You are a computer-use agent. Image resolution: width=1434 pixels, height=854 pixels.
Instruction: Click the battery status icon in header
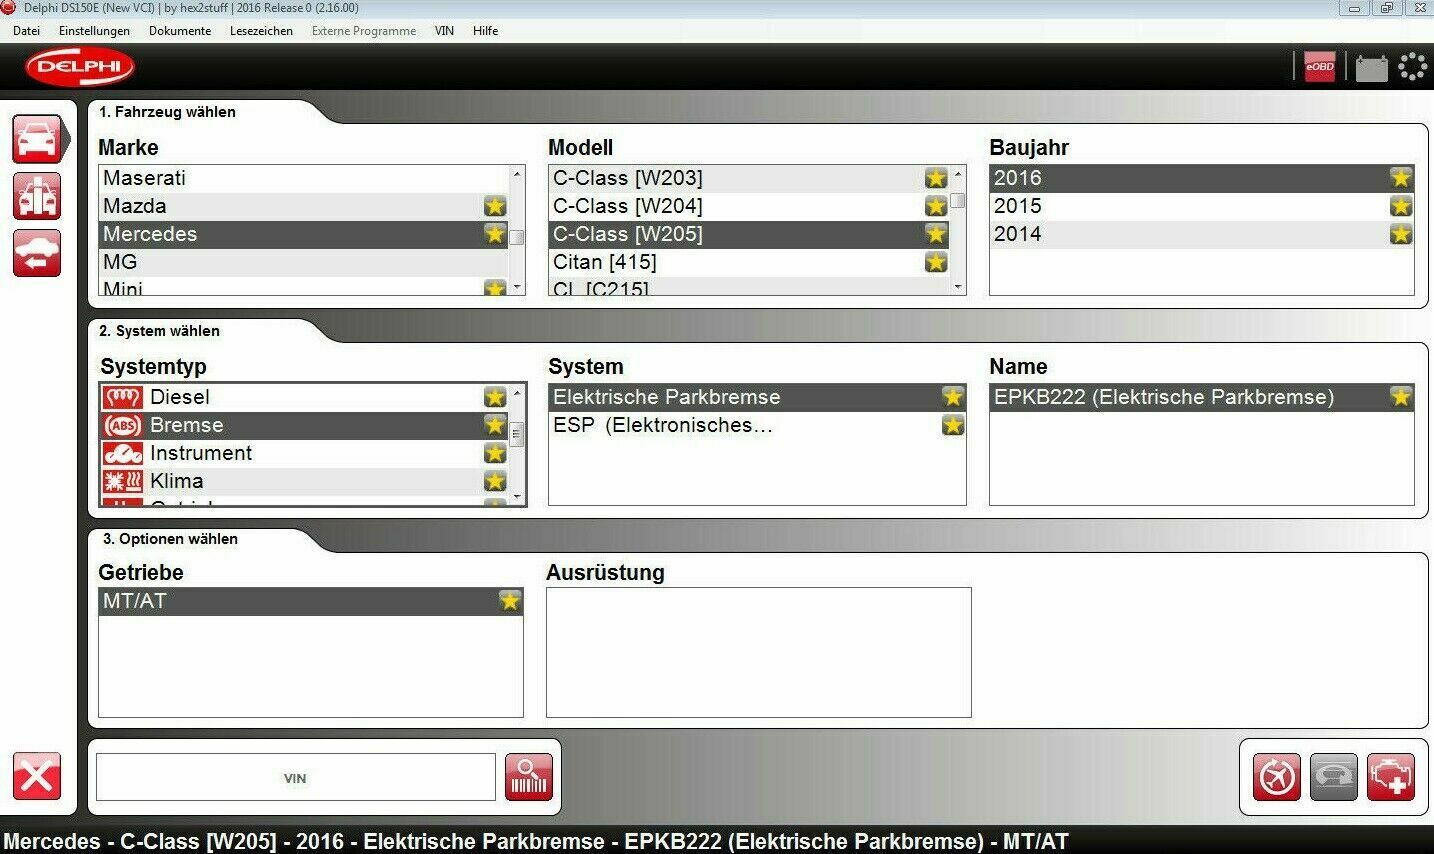click(x=1372, y=67)
